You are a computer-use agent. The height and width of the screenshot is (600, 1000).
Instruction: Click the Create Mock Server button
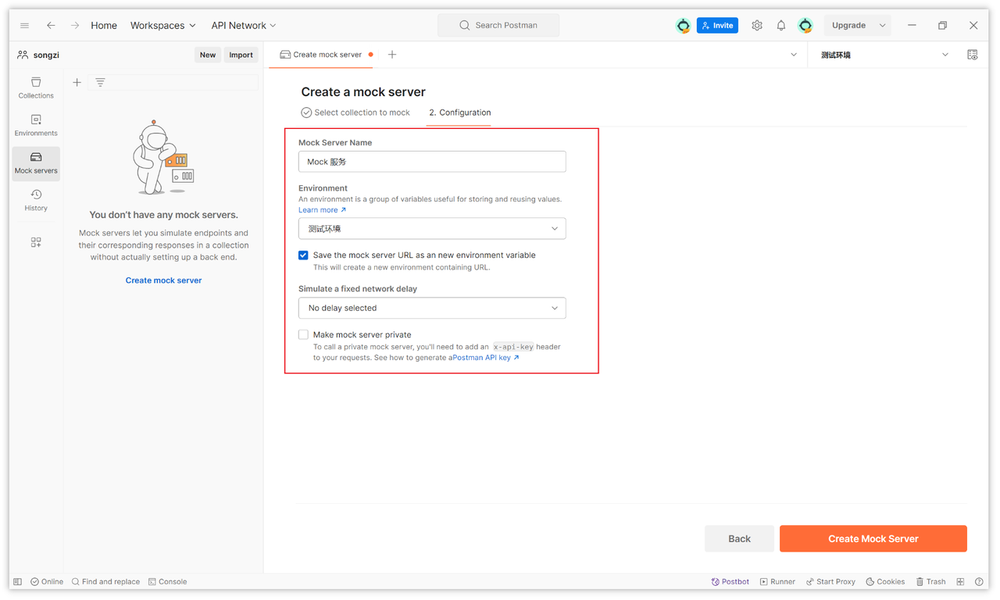pyautogui.click(x=873, y=539)
